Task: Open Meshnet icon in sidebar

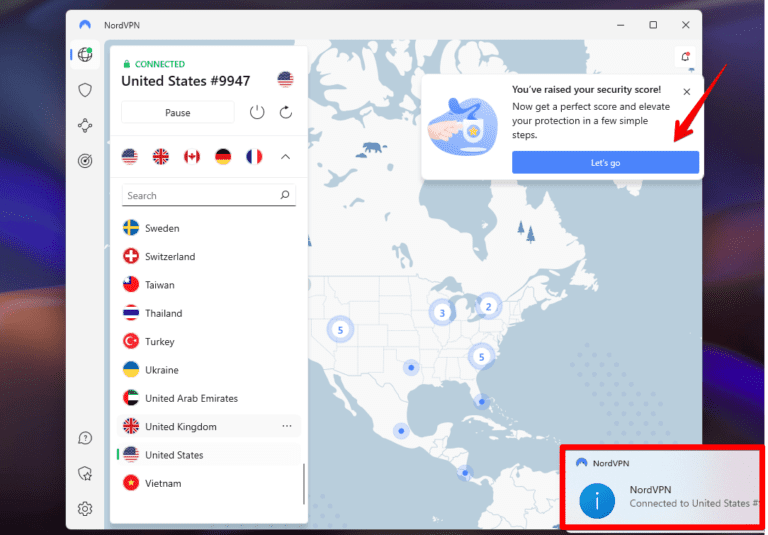Action: pos(85,125)
